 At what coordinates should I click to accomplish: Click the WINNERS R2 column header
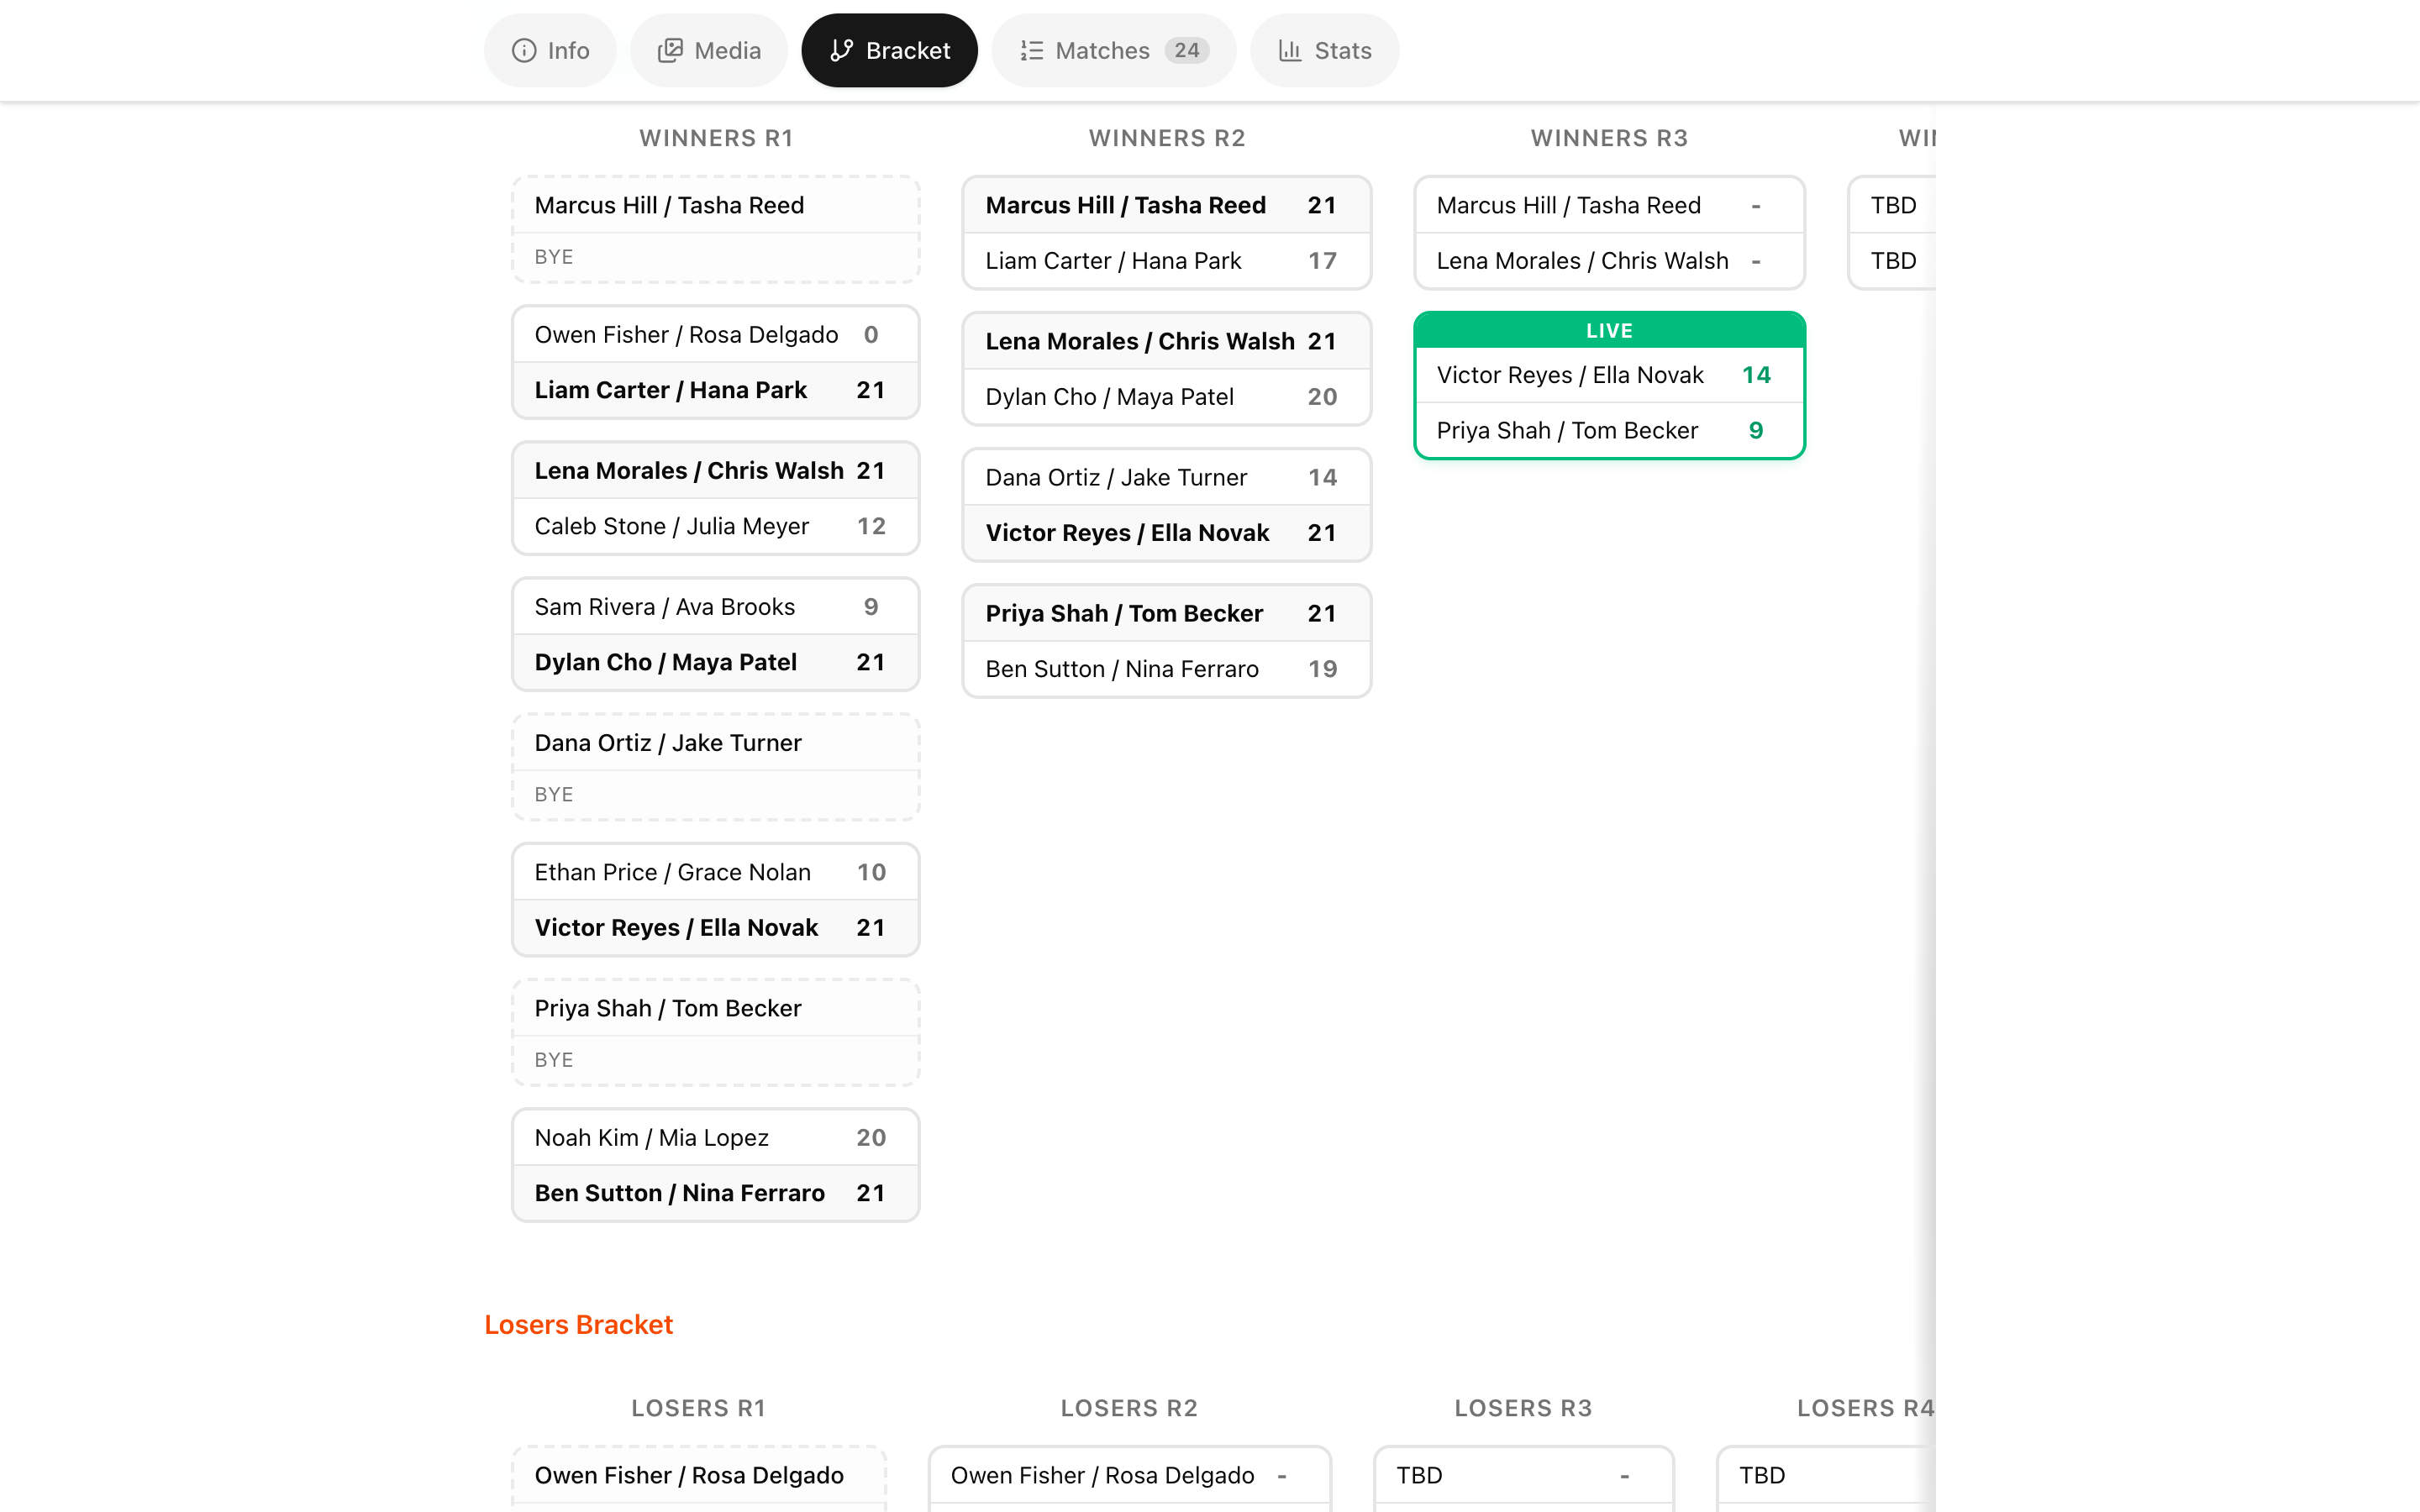1167,138
